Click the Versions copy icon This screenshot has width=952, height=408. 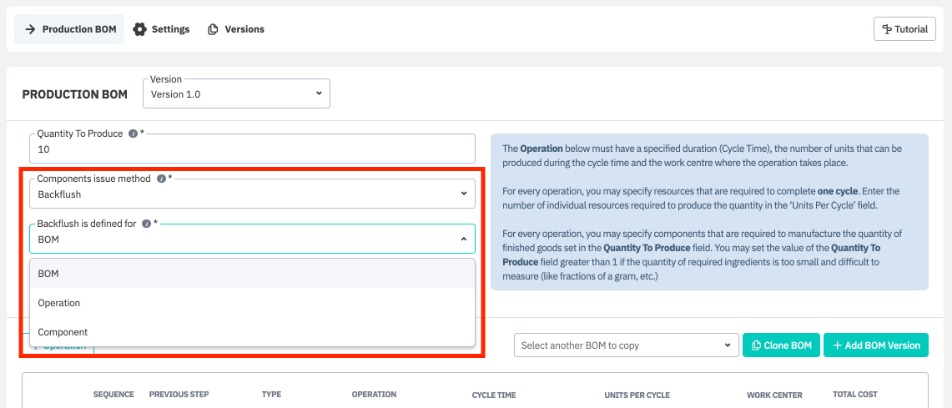coord(213,29)
